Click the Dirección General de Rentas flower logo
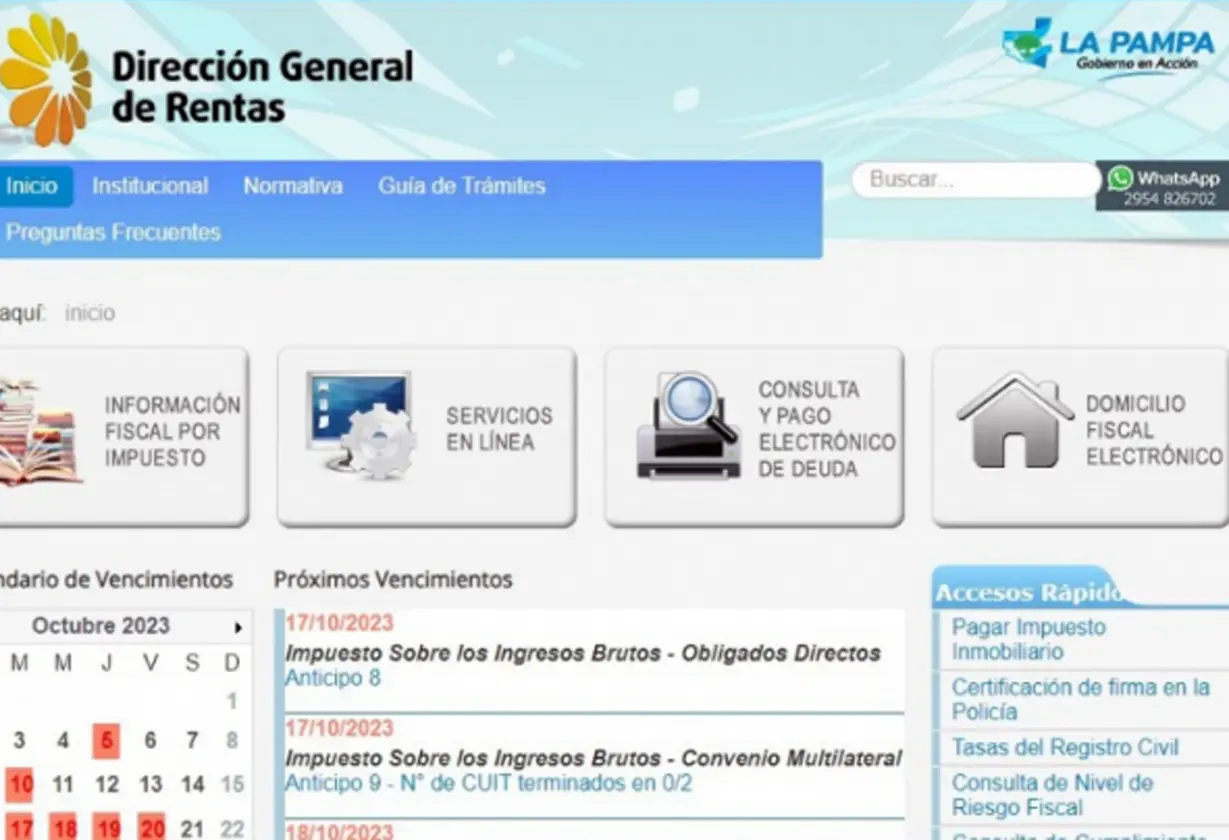This screenshot has width=1229, height=840. [x=45, y=80]
